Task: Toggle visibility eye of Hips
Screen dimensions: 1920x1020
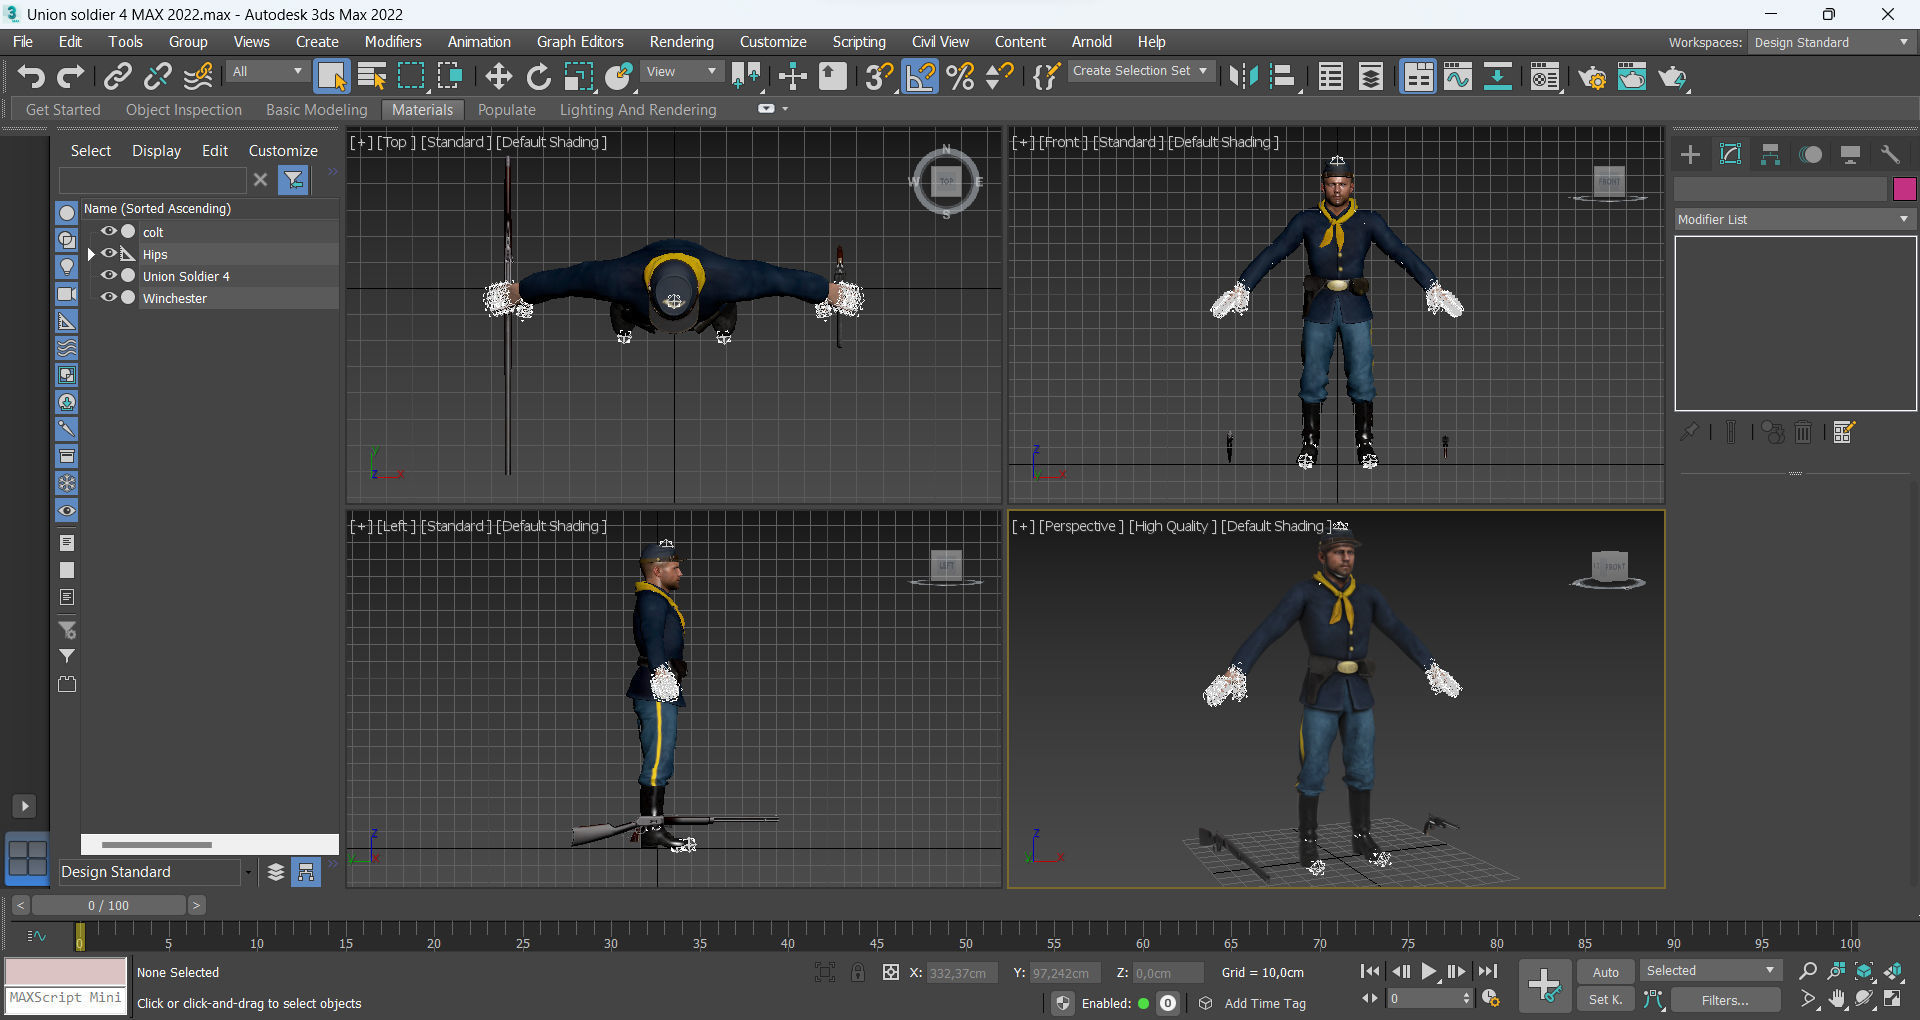Action: click(108, 253)
